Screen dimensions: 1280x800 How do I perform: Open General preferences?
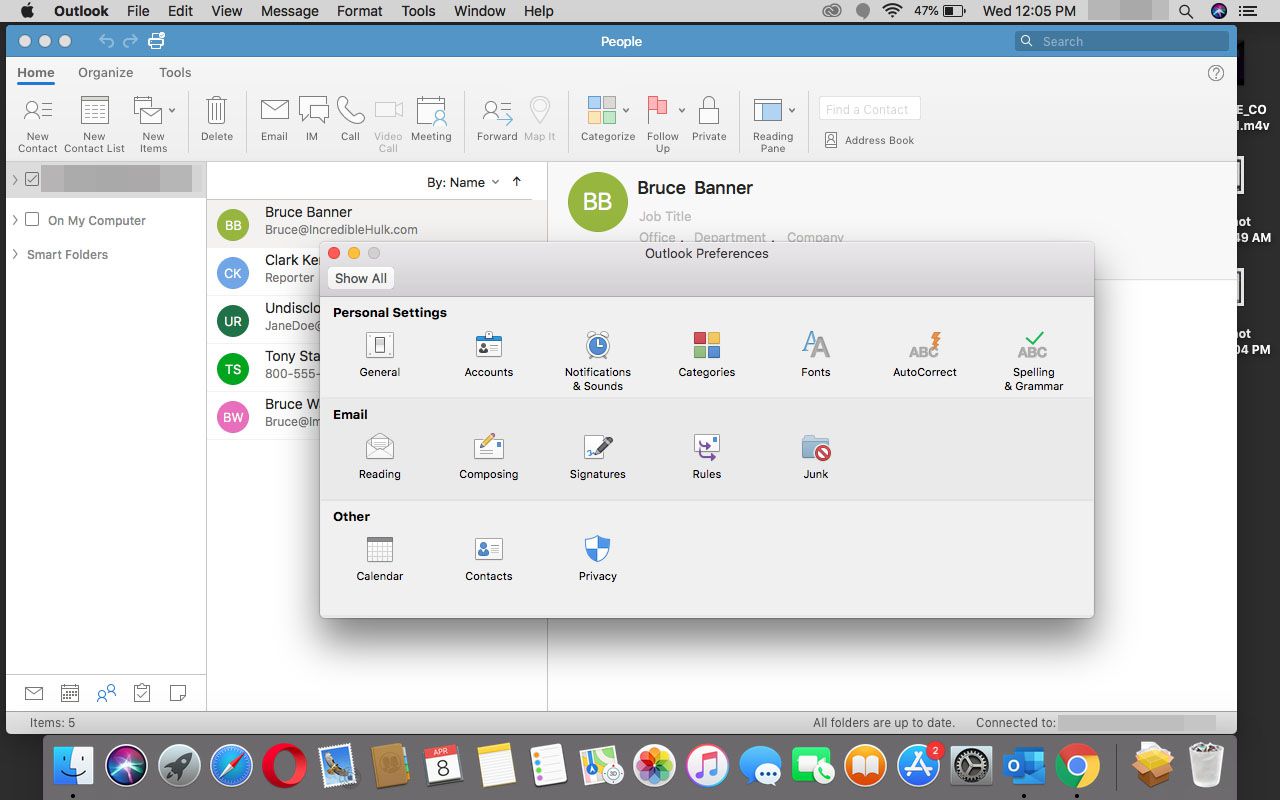[x=379, y=355]
